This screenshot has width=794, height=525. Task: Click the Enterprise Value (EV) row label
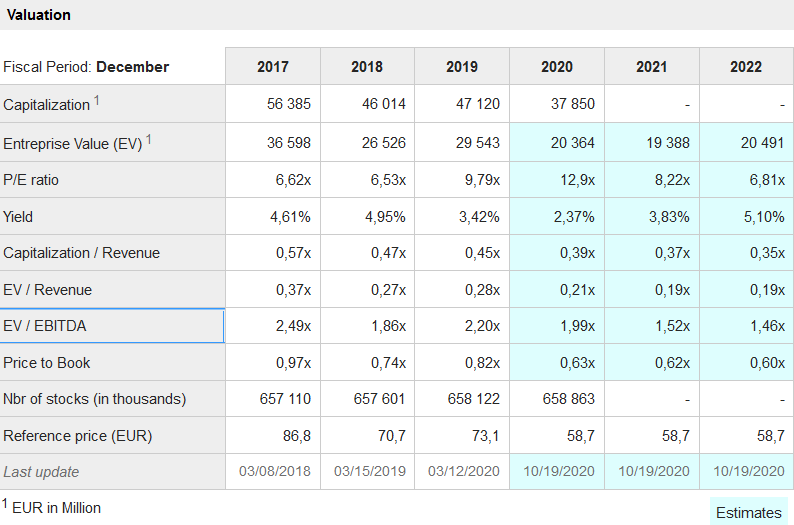73,143
